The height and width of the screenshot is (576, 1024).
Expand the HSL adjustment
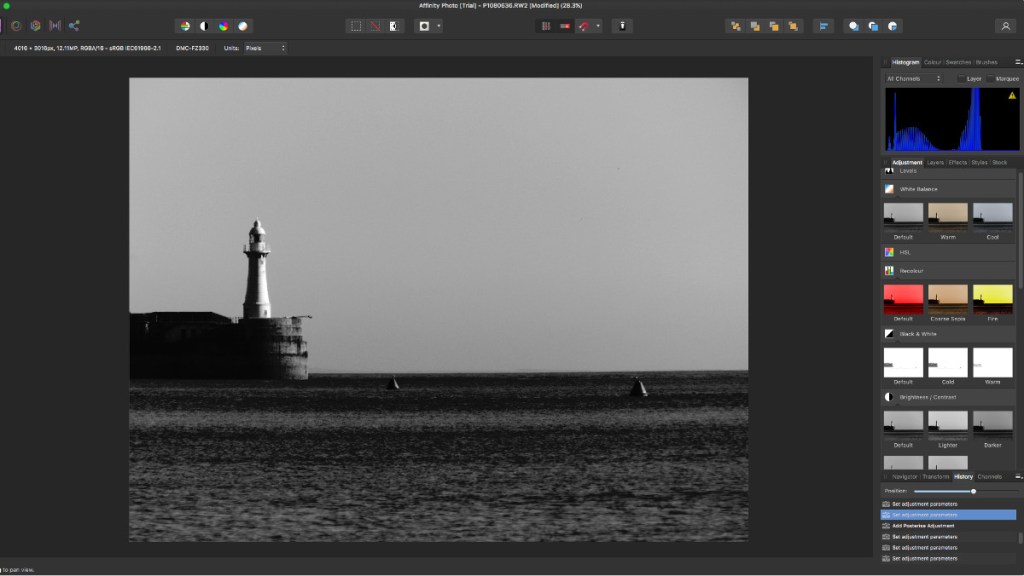click(904, 252)
